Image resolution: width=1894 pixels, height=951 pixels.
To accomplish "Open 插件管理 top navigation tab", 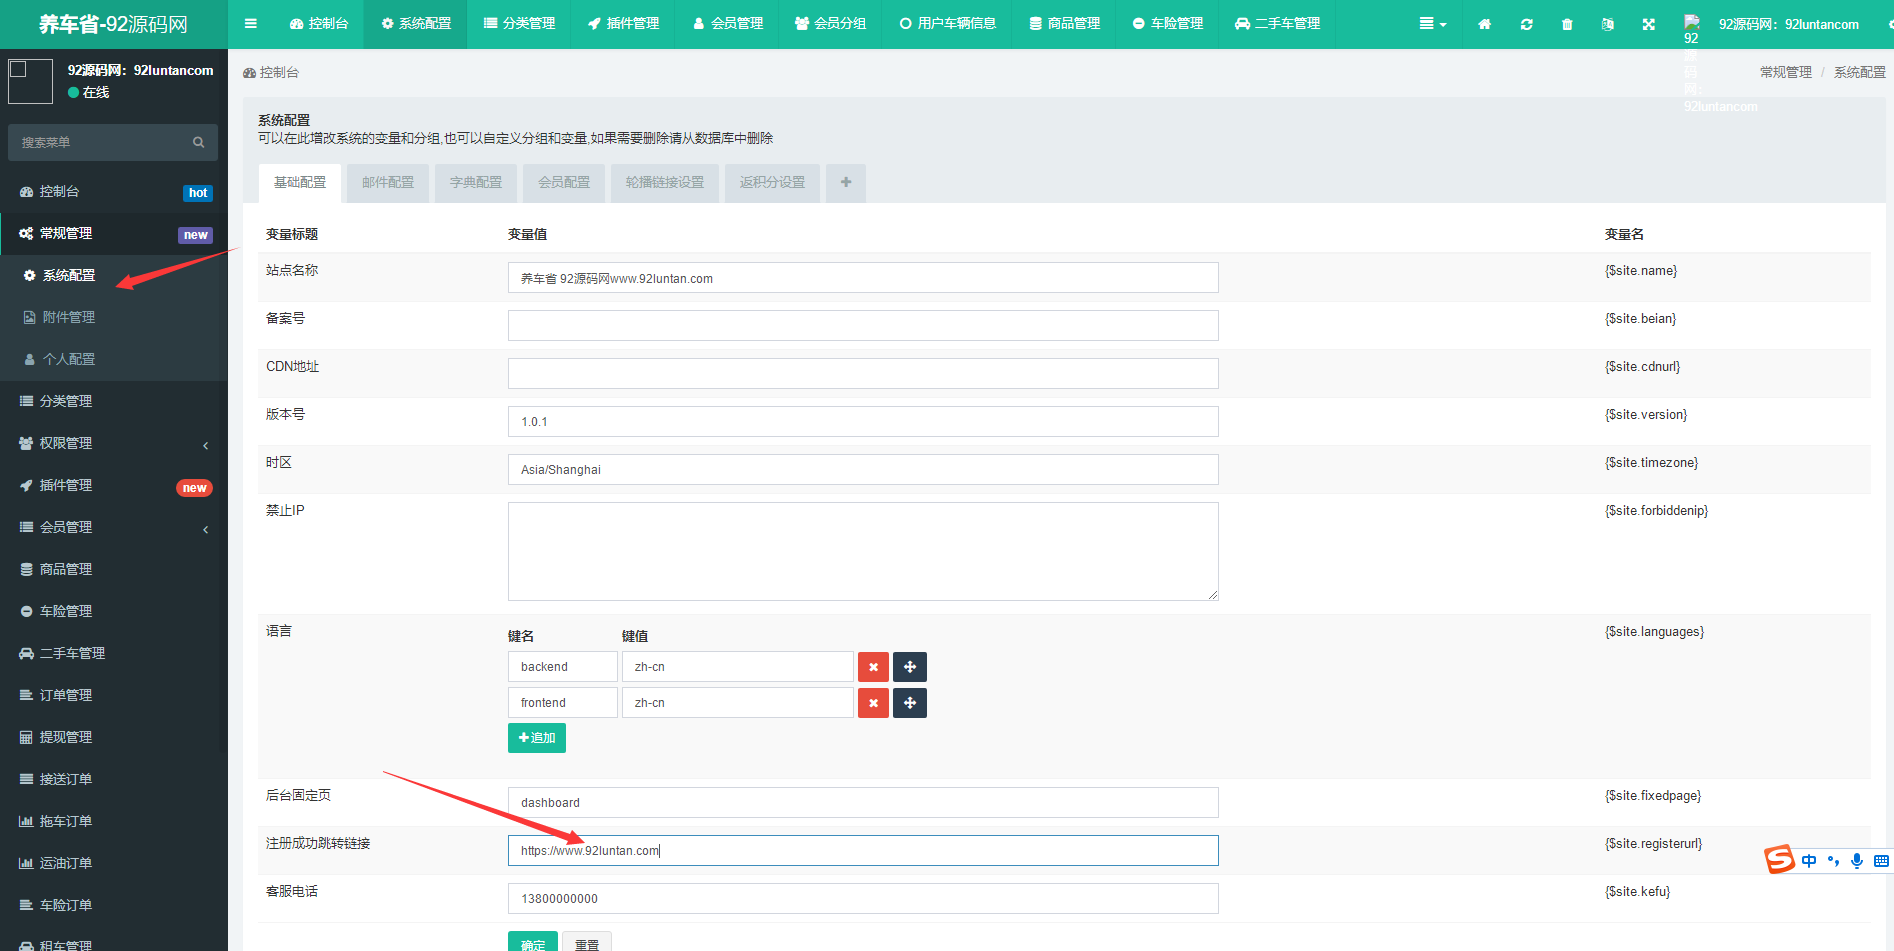I will tap(623, 24).
